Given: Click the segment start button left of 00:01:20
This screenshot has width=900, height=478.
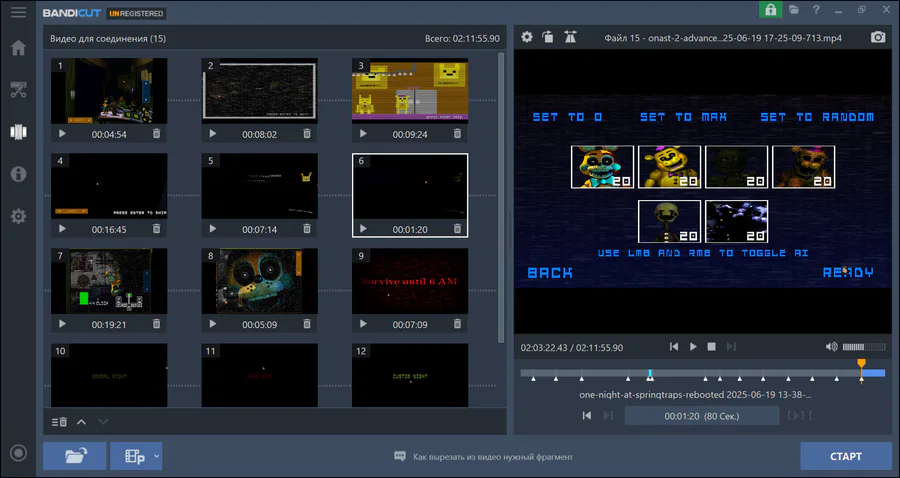Looking at the screenshot, I should tap(587, 415).
